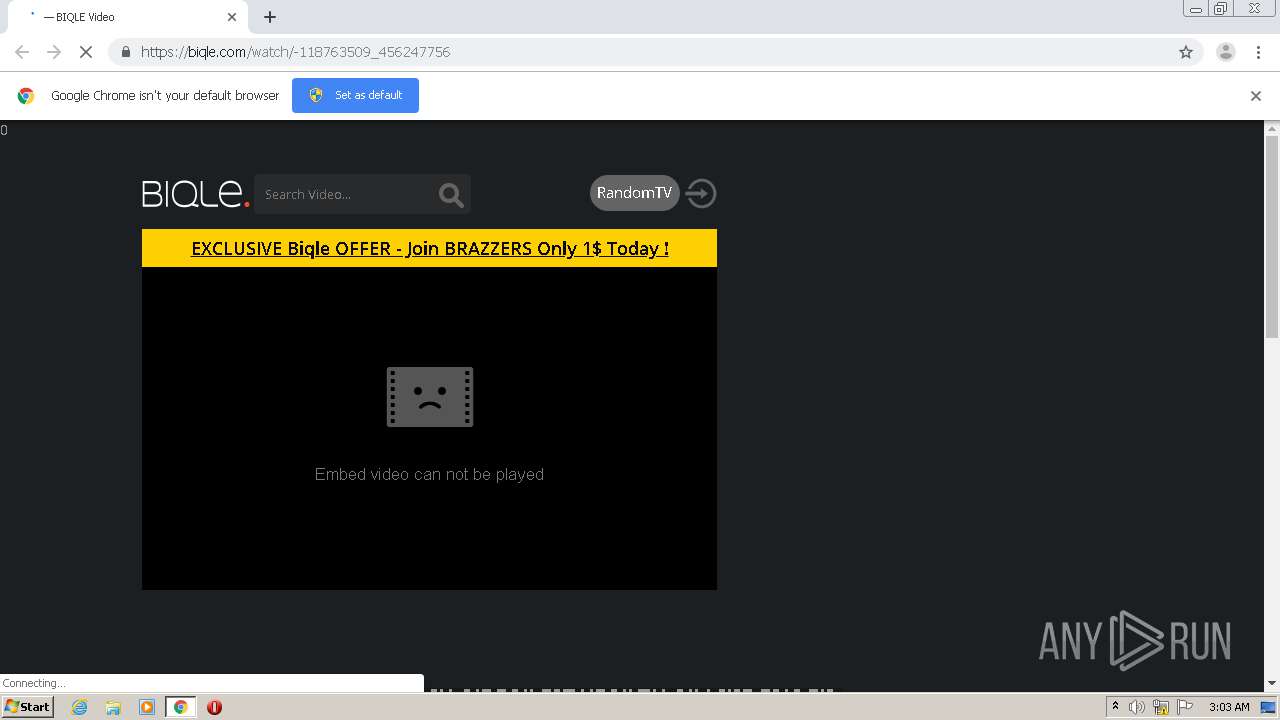Open the EXCLUSIVE Biqle OFFER banner link
This screenshot has width=1280, height=720.
point(430,248)
